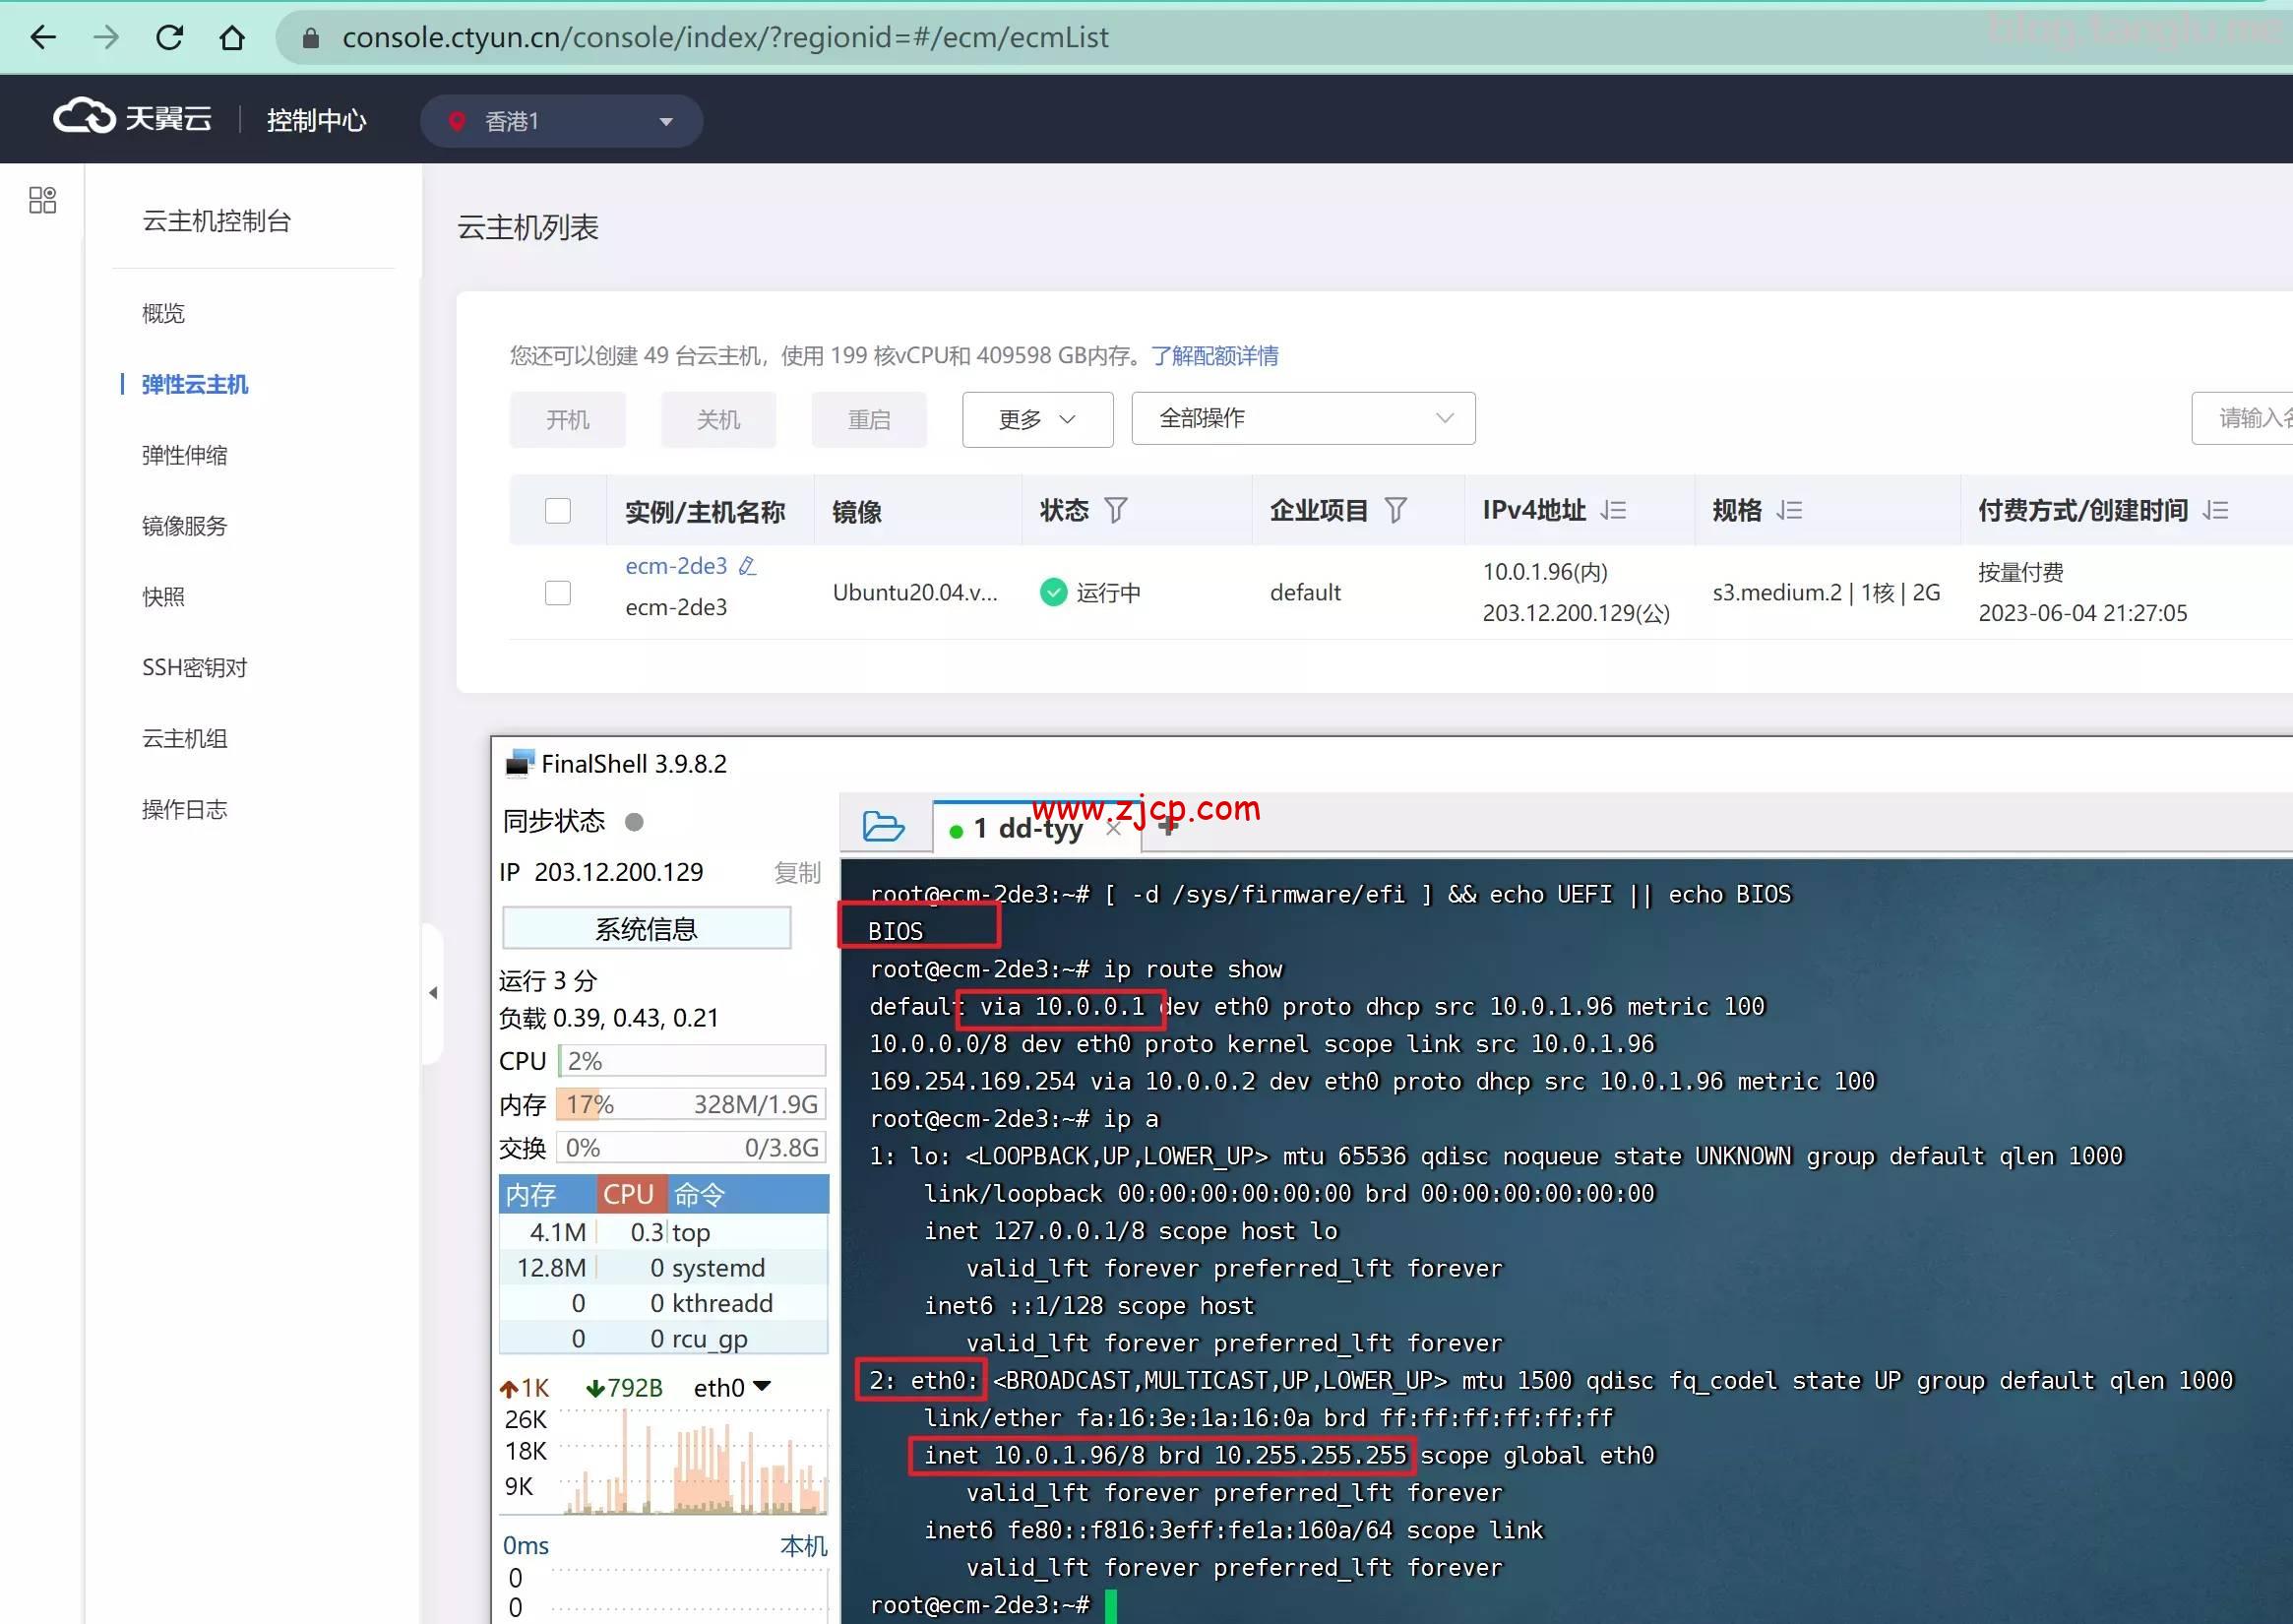2293x1624 pixels.
Task: Open the 企业项目 column filter icon
Action: [1397, 510]
